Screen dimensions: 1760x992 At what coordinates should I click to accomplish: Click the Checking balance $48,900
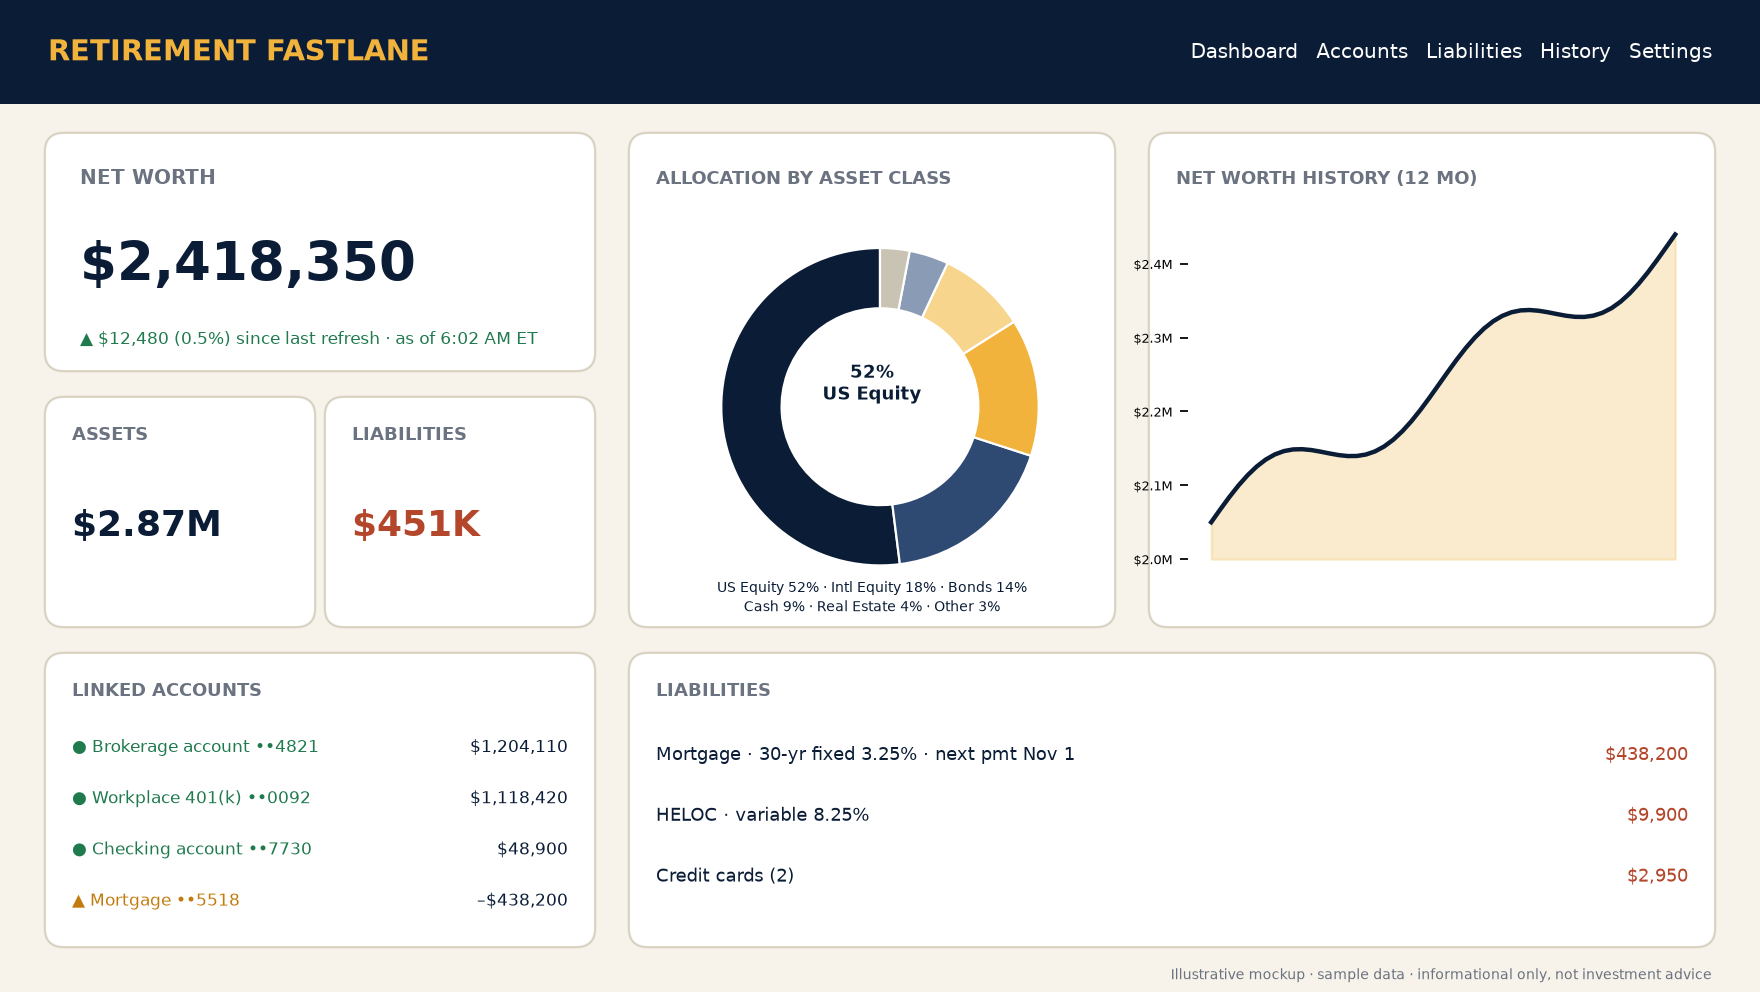532,849
